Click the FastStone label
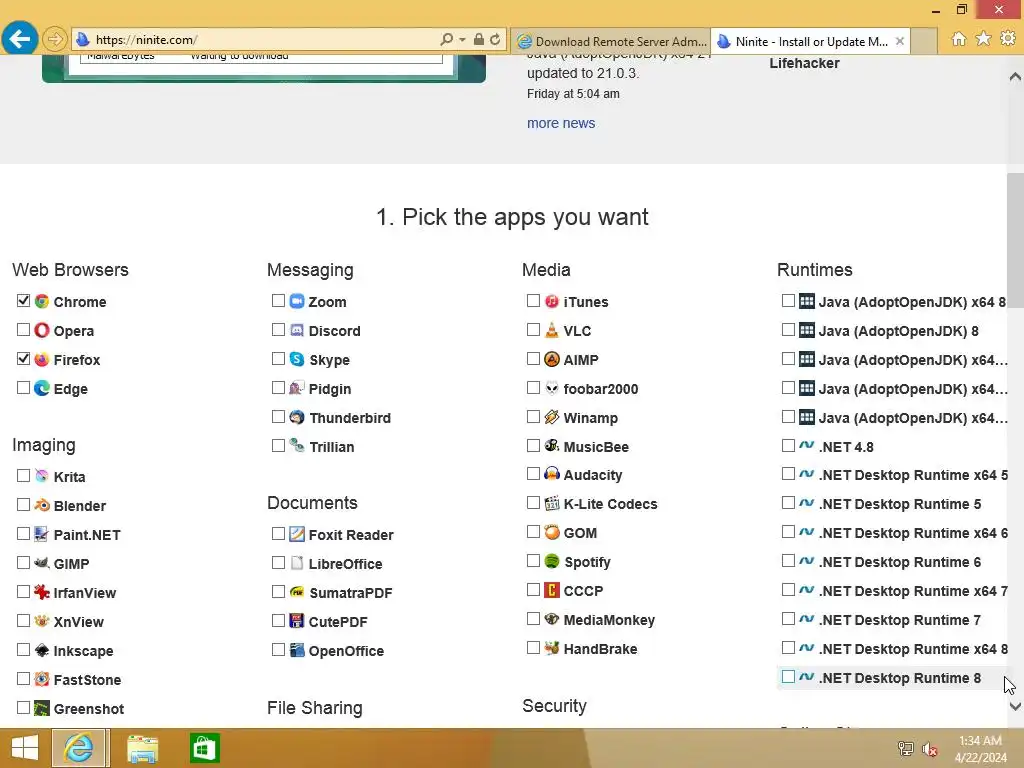Screen dimensions: 1024x768 tap(87, 680)
